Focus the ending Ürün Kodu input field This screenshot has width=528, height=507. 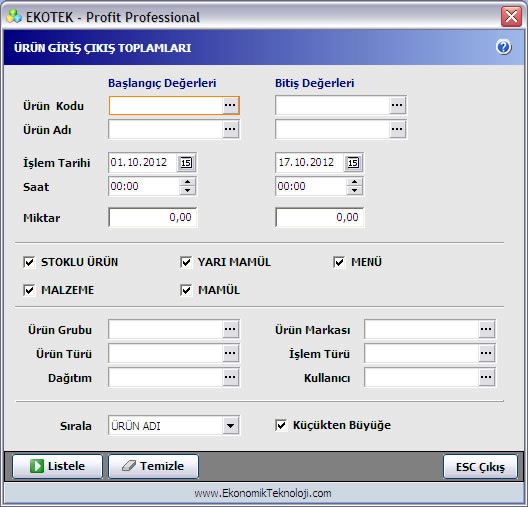tap(332, 105)
